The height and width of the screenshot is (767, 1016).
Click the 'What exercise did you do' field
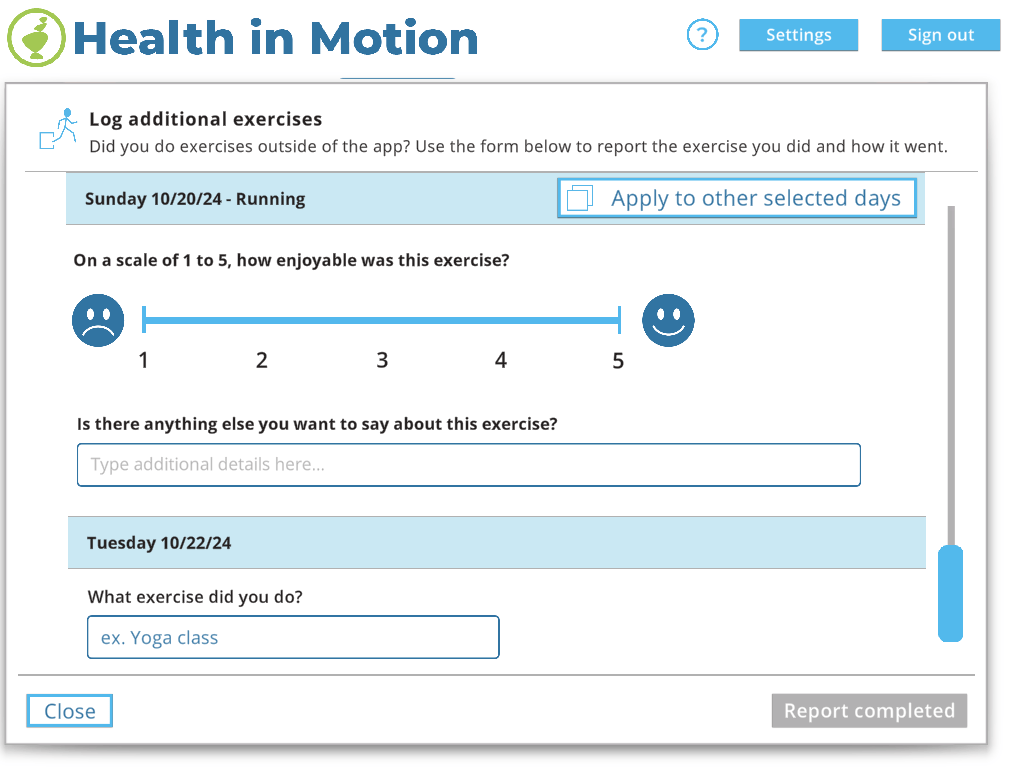[x=293, y=637]
